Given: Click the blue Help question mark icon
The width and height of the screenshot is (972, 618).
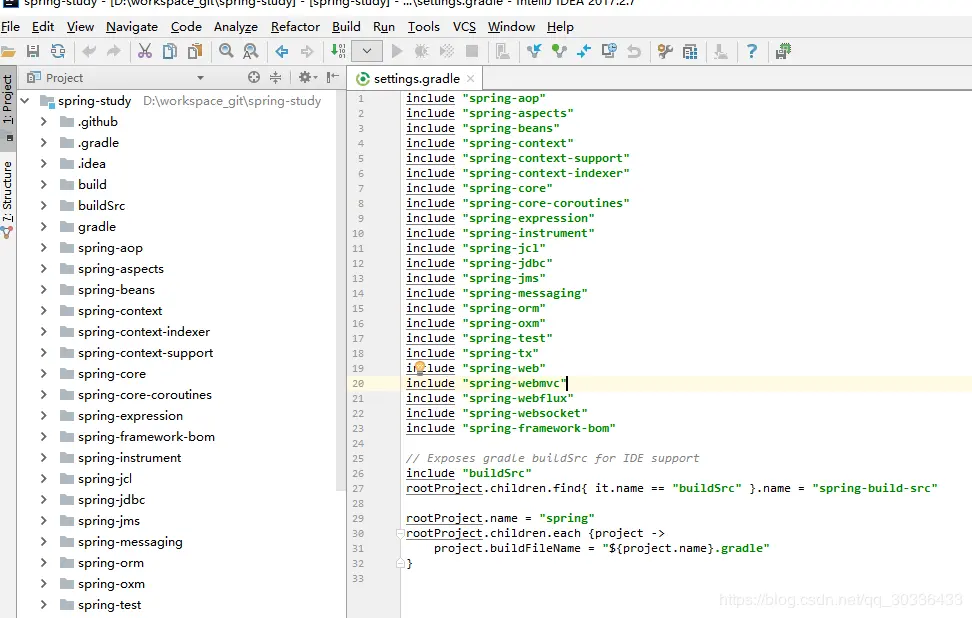Looking at the screenshot, I should [x=752, y=51].
